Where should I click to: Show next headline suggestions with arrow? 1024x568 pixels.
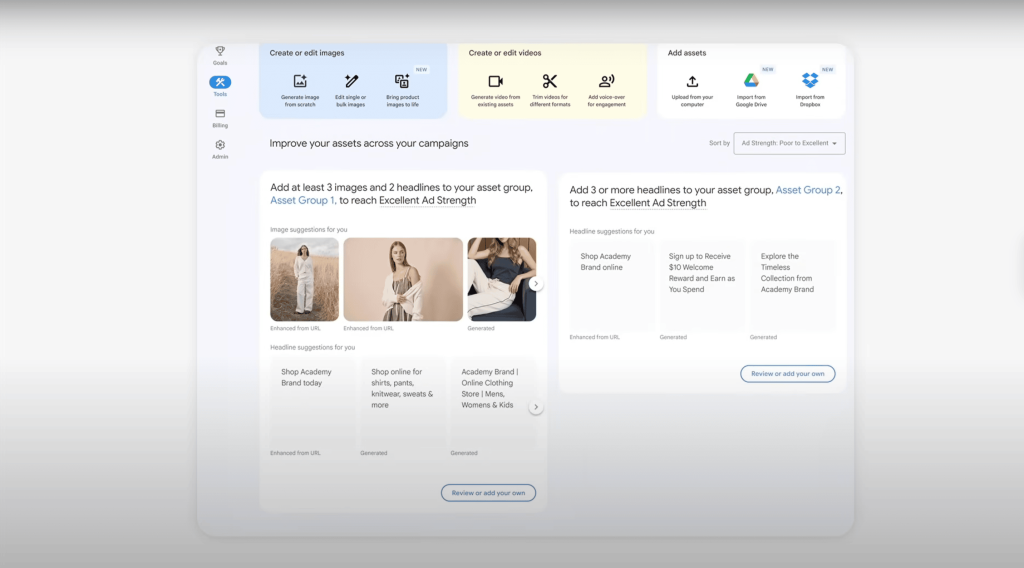click(x=536, y=407)
